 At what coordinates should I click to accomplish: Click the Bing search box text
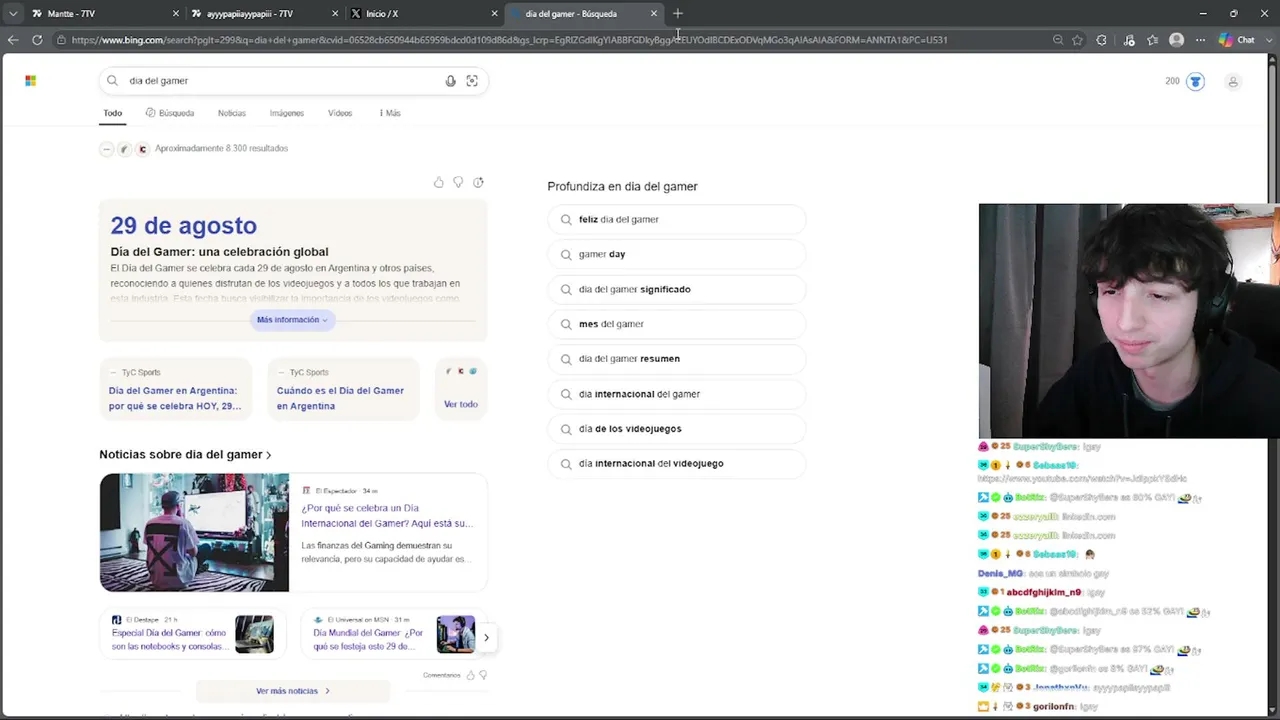[x=159, y=81]
